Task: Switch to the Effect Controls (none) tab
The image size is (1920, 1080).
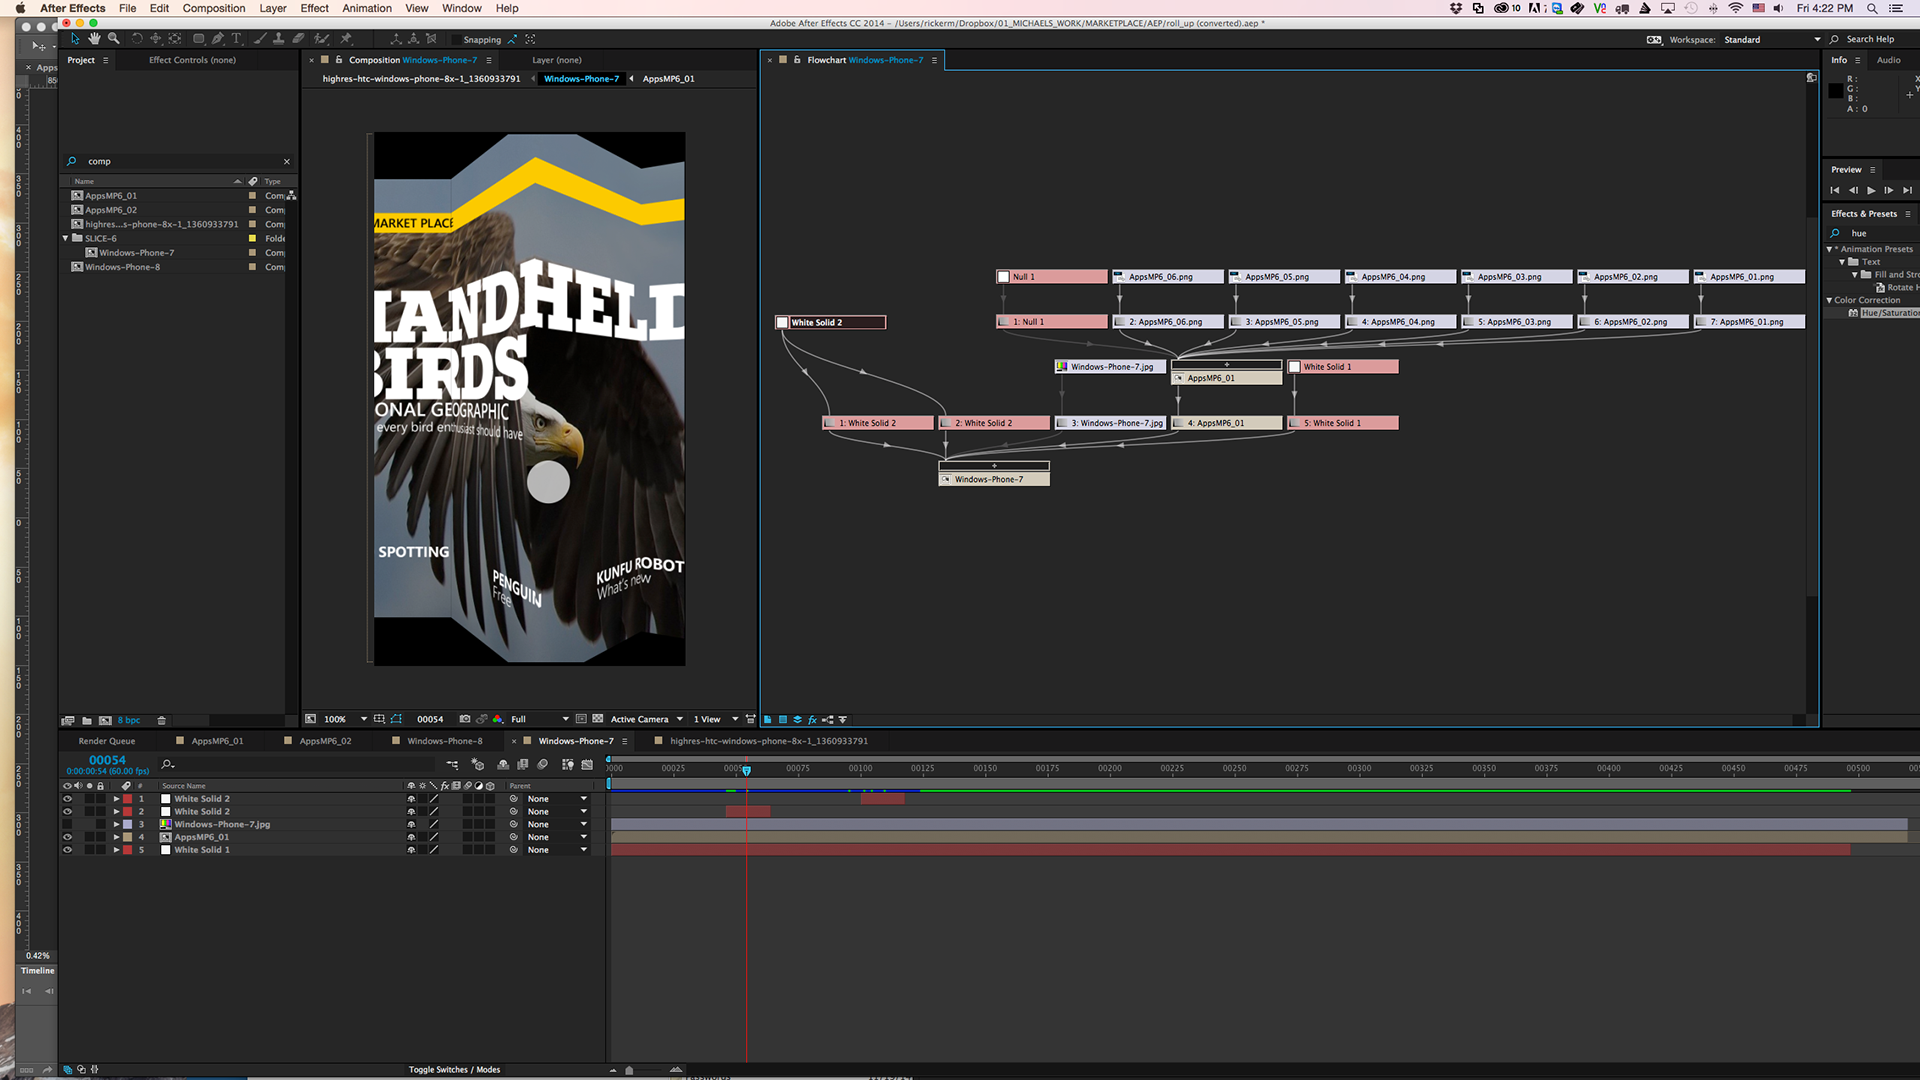Action: tap(192, 60)
